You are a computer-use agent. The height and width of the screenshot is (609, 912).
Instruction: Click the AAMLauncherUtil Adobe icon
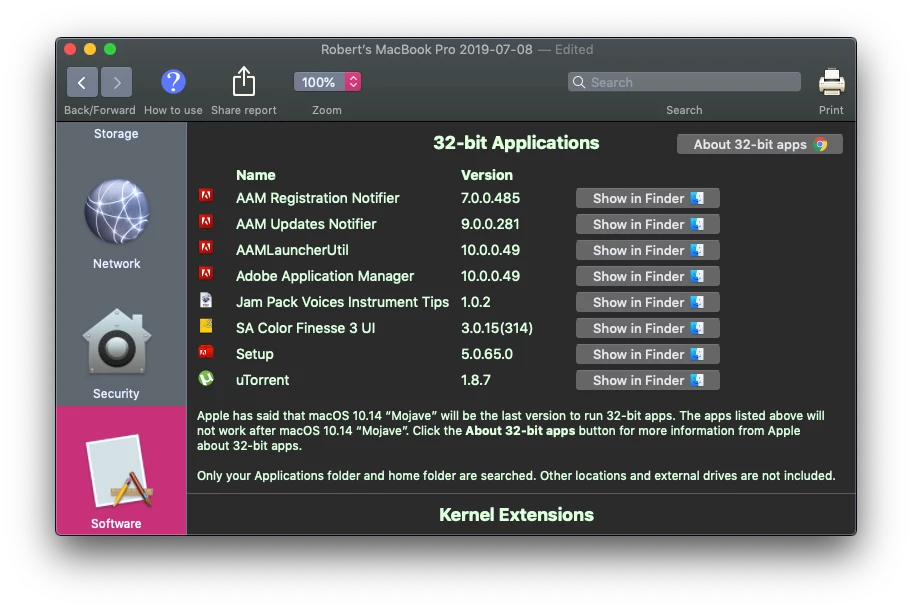206,247
